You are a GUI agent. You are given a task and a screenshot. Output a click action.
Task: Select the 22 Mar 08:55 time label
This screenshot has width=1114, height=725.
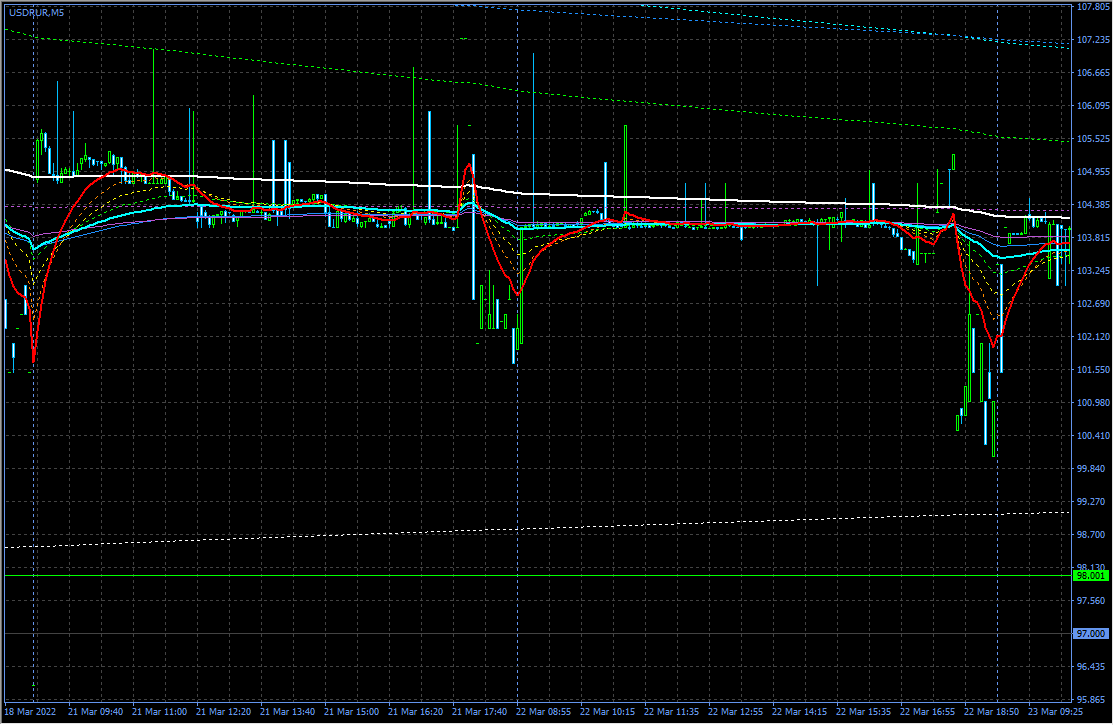click(544, 712)
